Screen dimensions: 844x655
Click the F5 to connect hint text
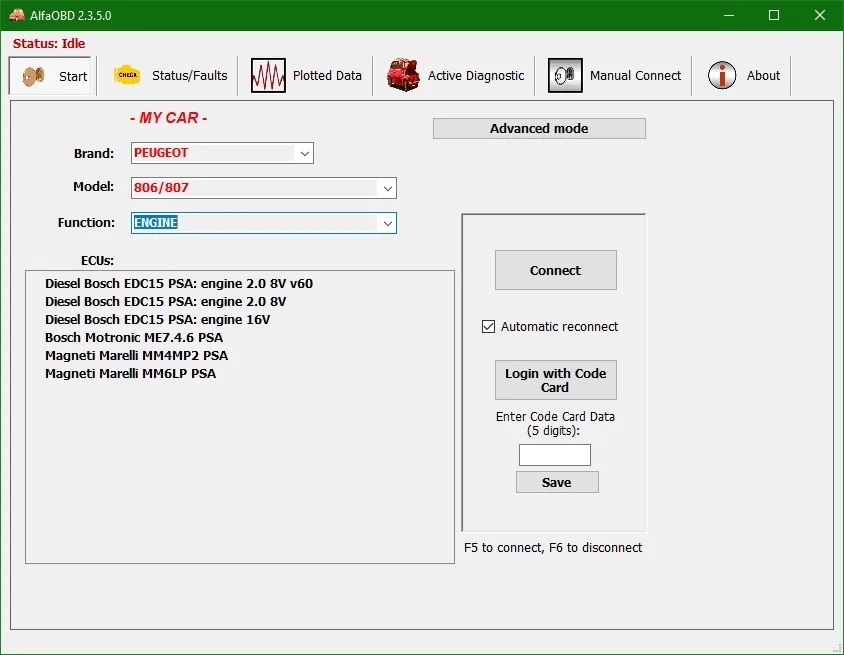(x=553, y=547)
